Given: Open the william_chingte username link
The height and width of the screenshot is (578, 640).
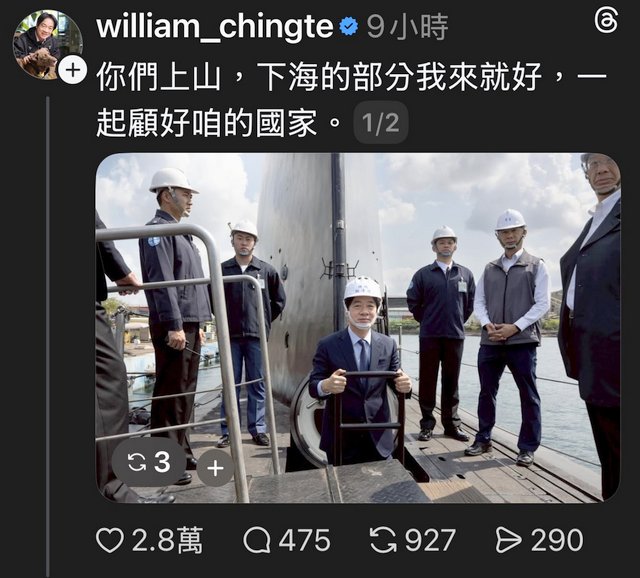Looking at the screenshot, I should click(x=215, y=27).
